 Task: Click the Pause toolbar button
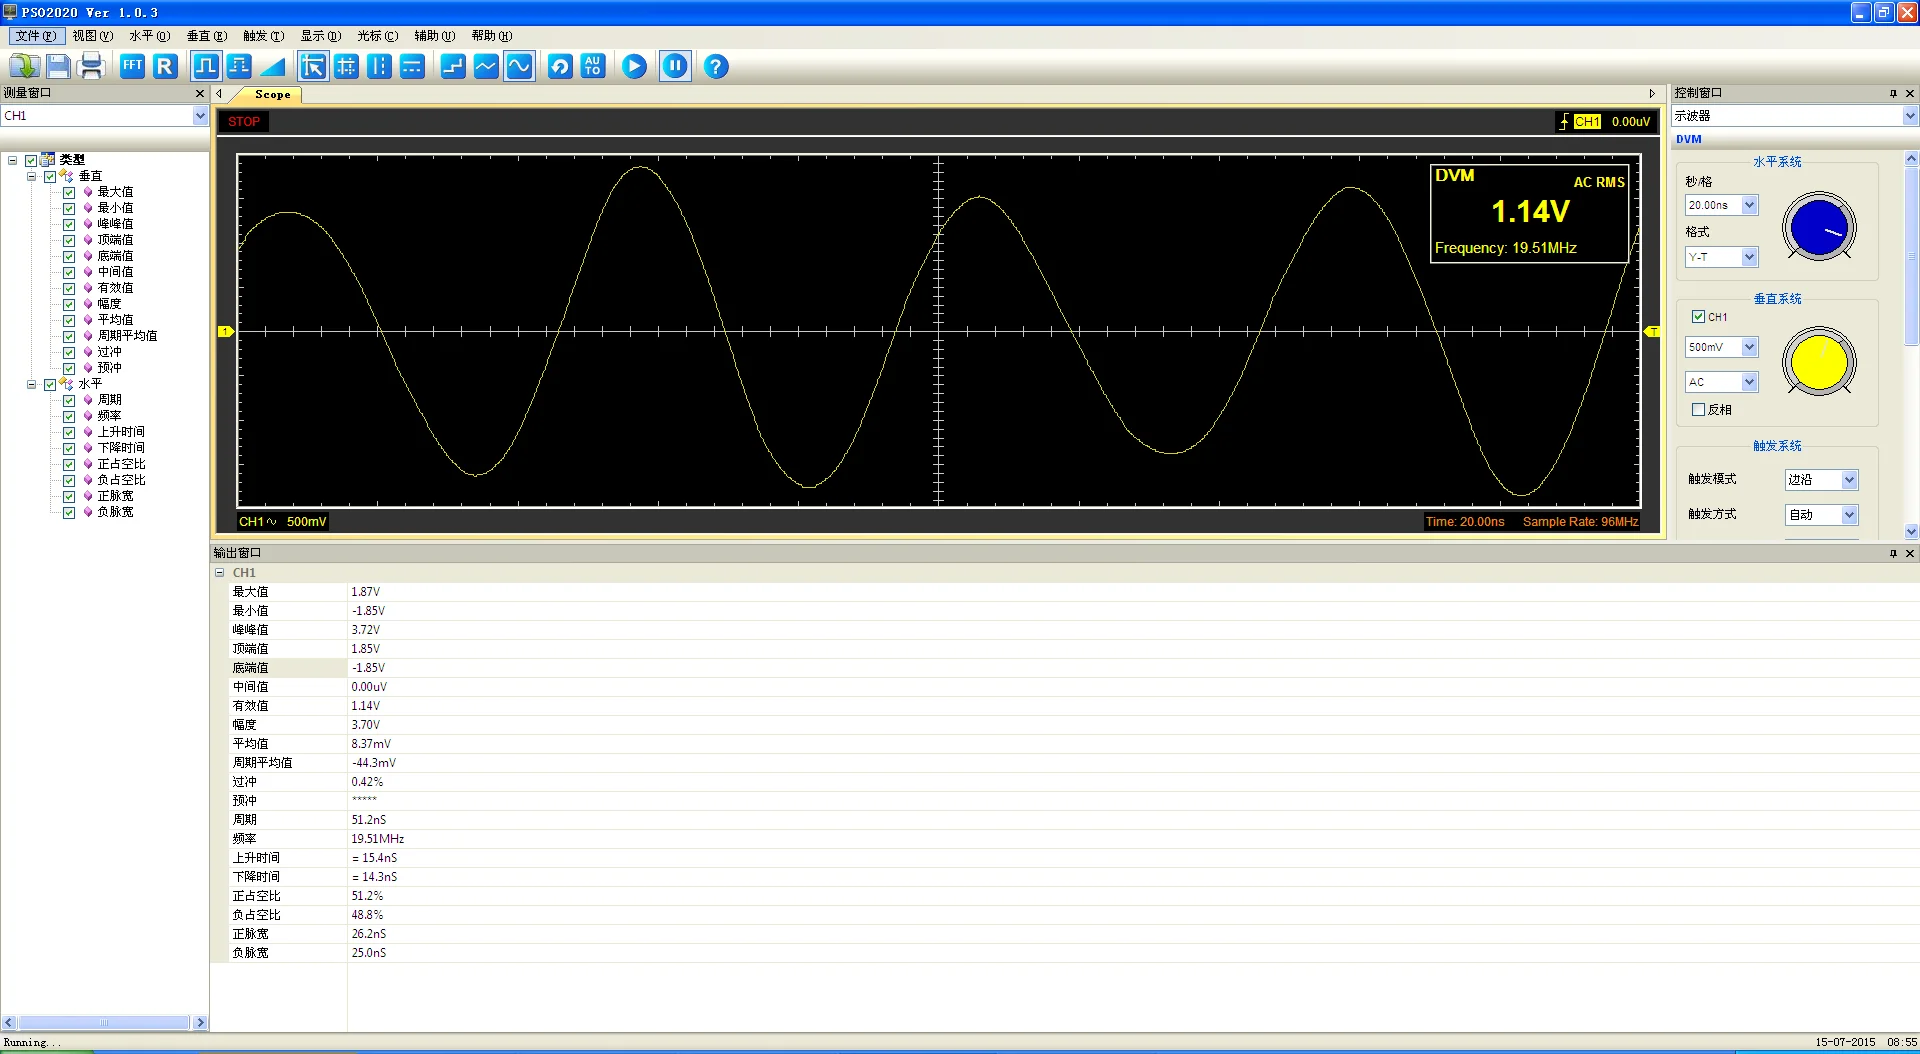(675, 66)
